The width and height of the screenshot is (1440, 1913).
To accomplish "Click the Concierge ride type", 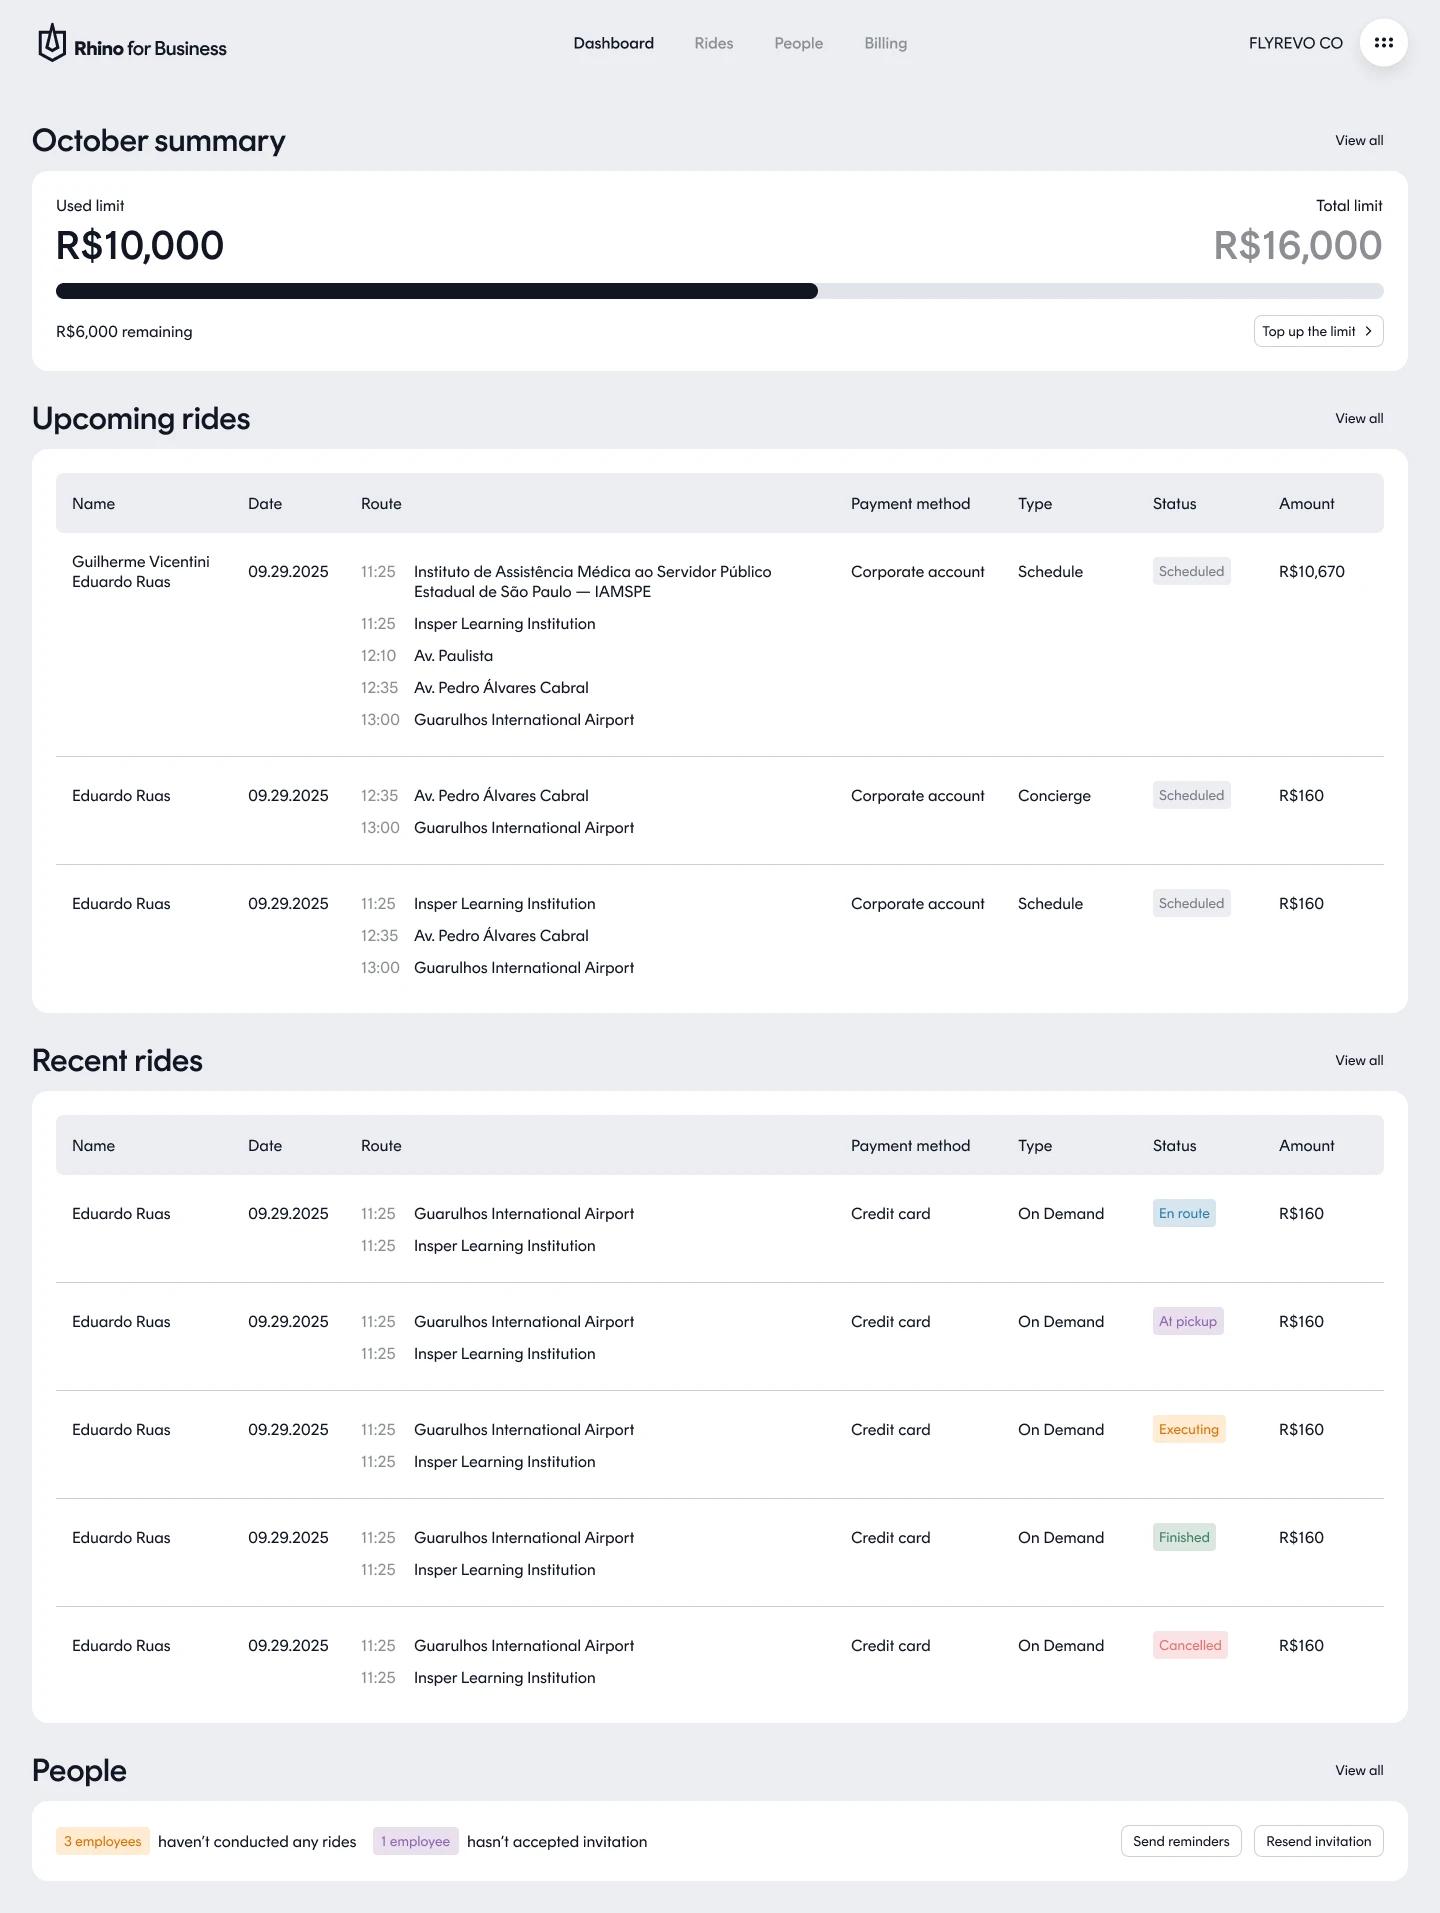I will pos(1054,795).
